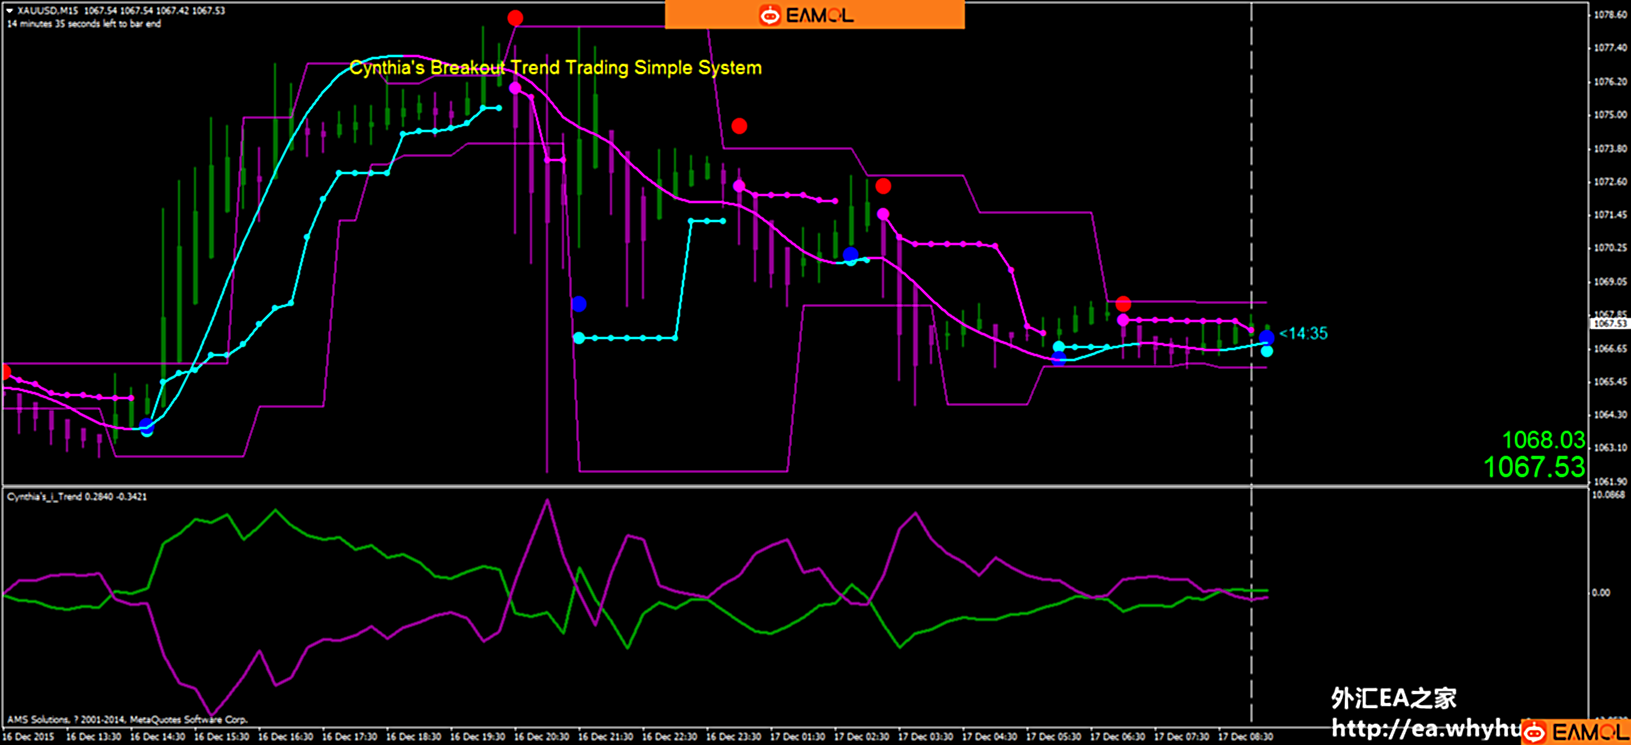Click the EAMOL robot logo in orange banner
The image size is (1631, 745).
769,15
